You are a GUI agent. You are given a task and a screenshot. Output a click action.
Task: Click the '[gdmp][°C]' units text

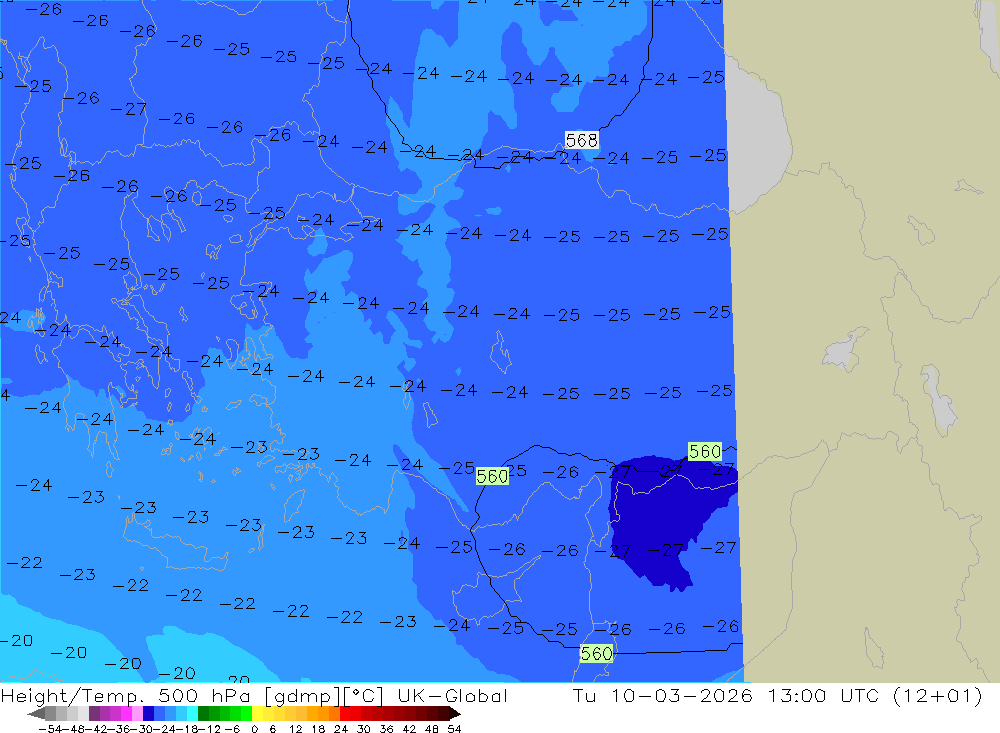(x=325, y=695)
